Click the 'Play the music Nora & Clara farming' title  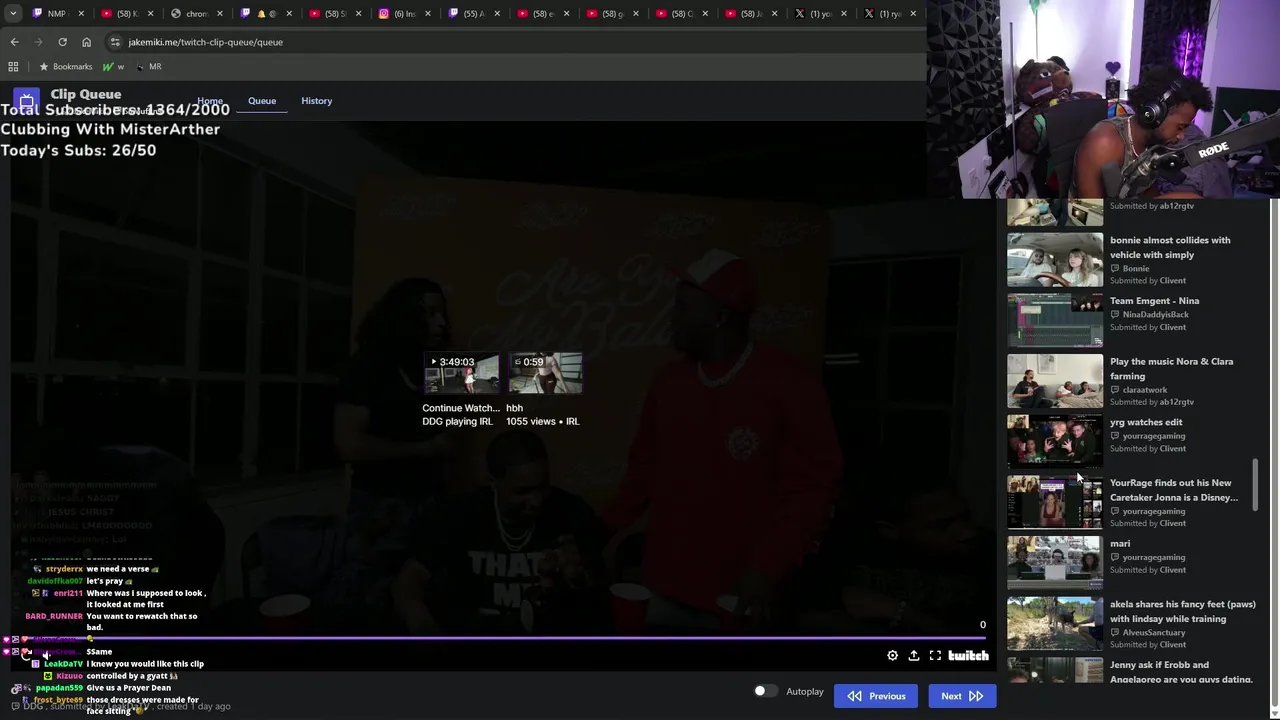pos(1171,369)
